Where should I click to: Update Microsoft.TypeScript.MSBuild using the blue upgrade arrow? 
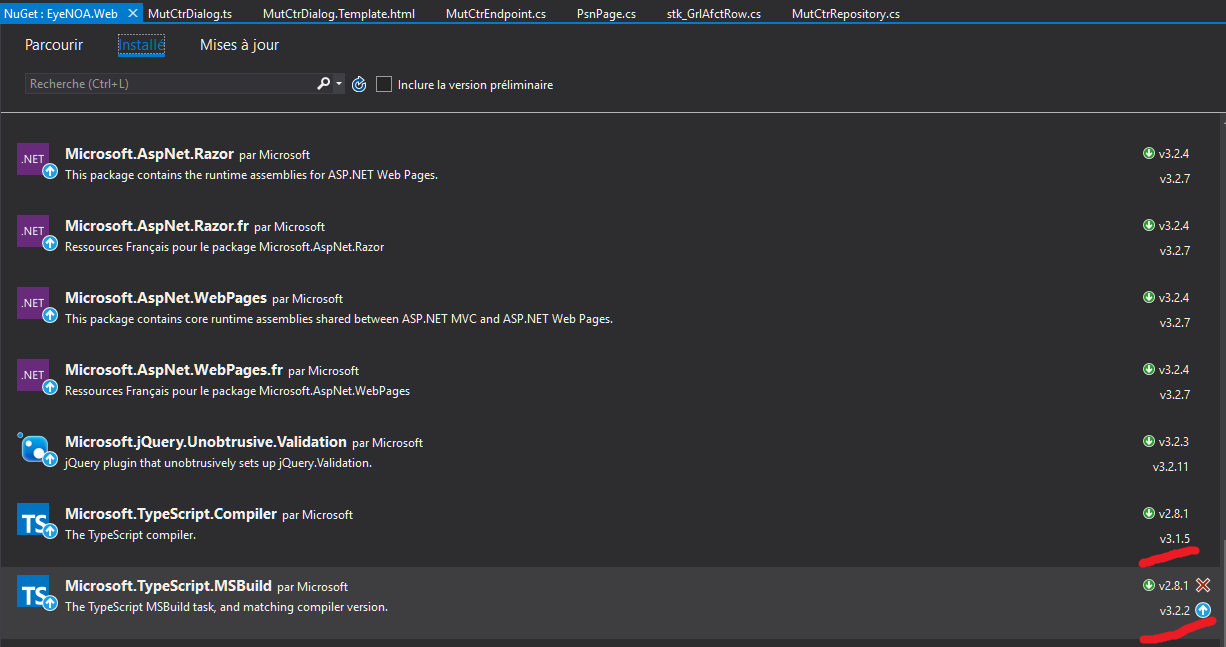tap(1205, 609)
